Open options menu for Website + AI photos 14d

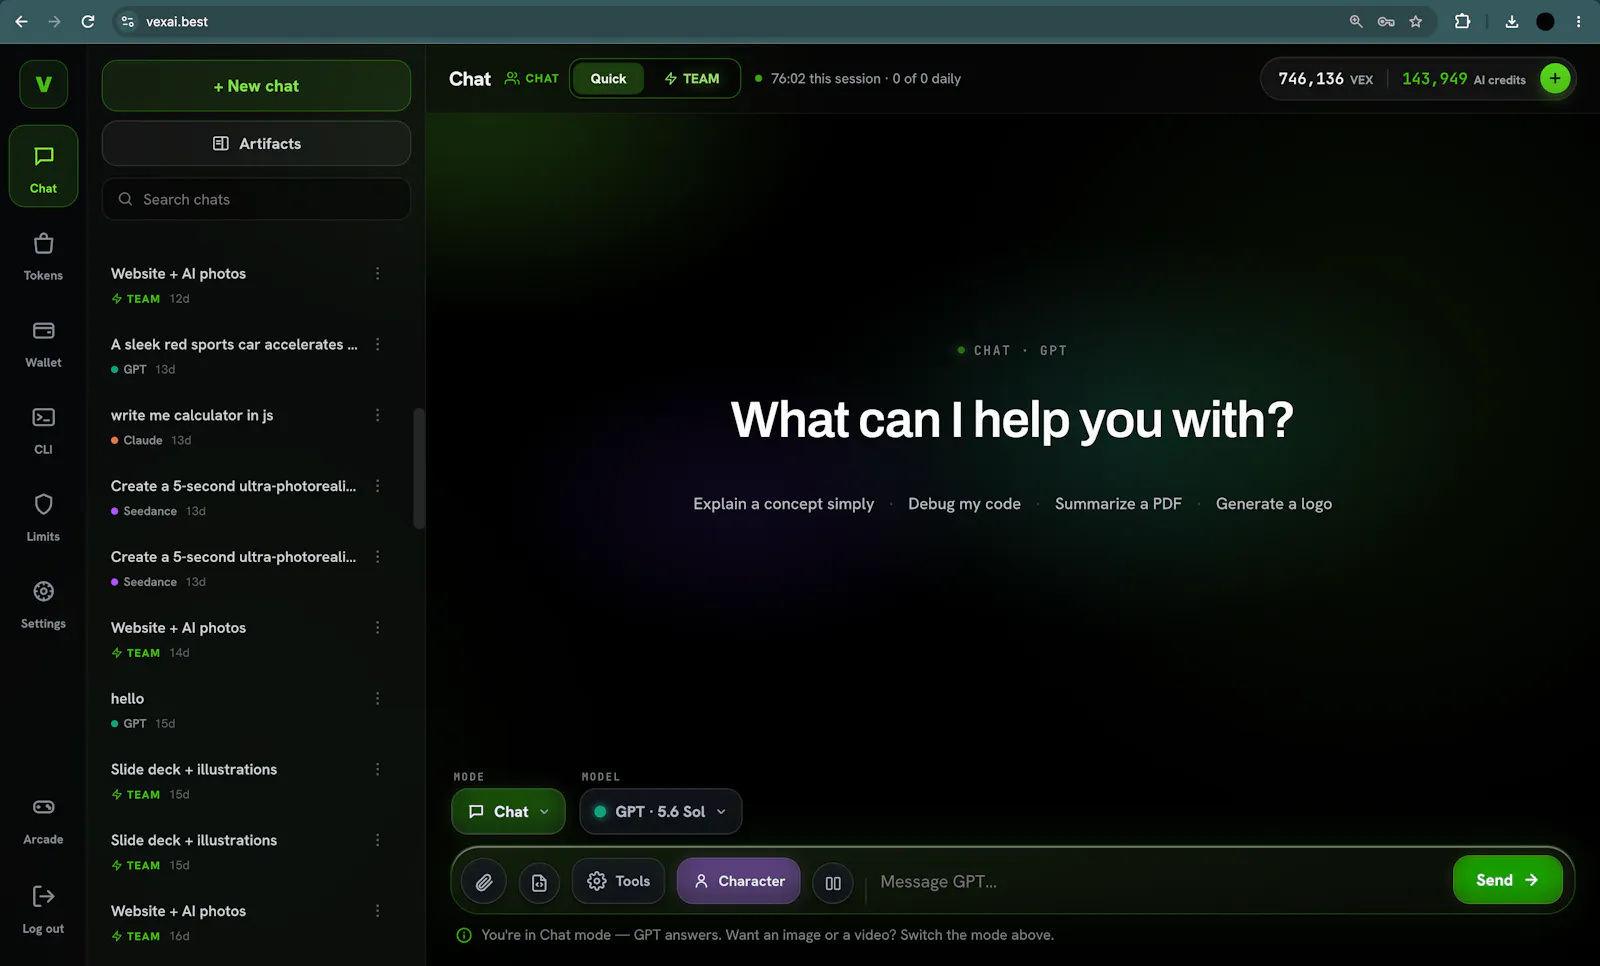tap(377, 627)
